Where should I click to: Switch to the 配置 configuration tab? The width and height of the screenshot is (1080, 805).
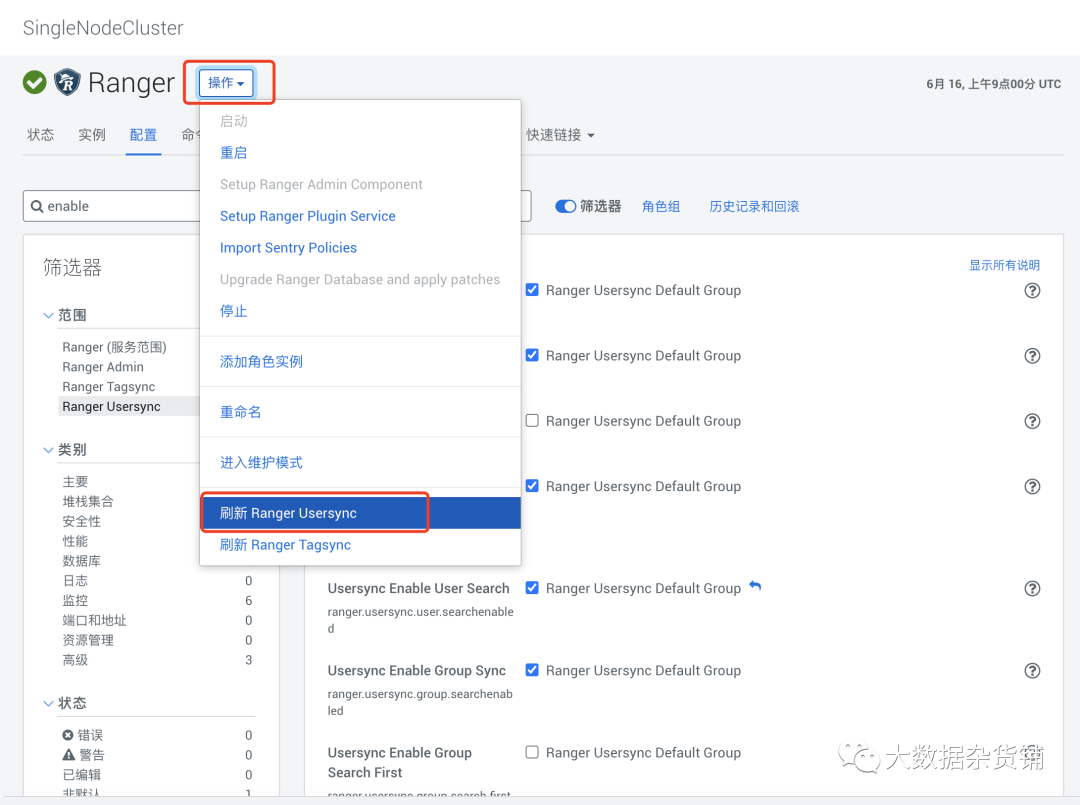coord(143,135)
